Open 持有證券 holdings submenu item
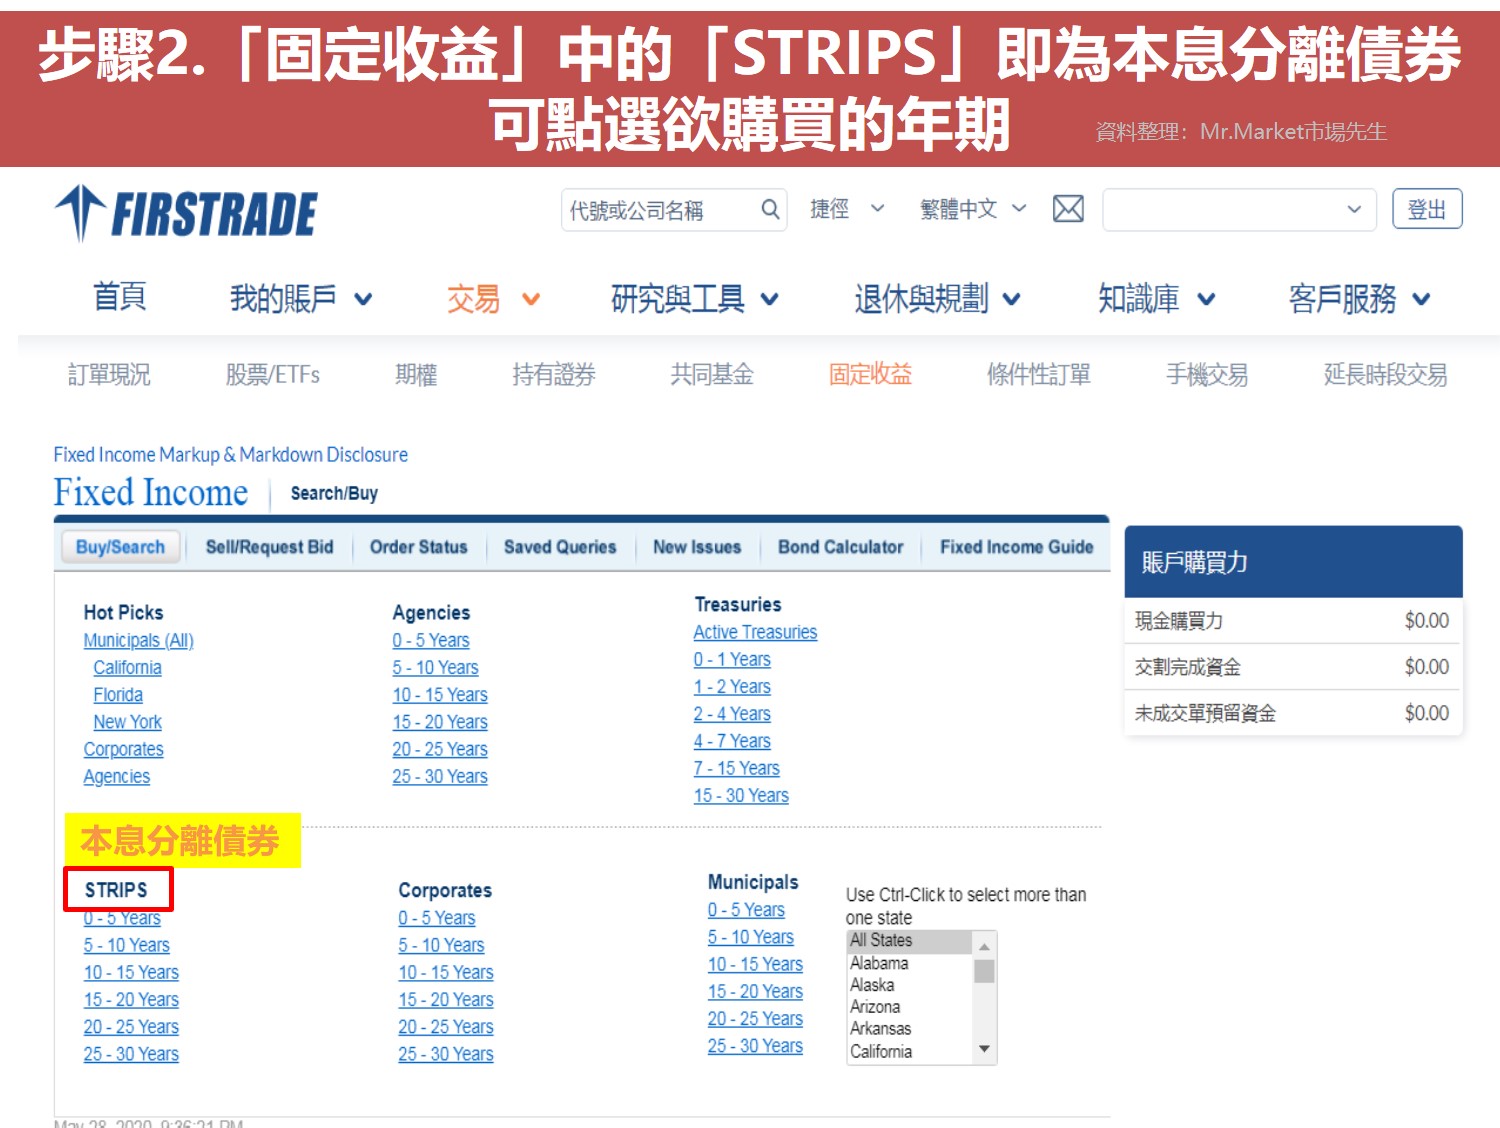This screenshot has width=1500, height=1128. 554,375
